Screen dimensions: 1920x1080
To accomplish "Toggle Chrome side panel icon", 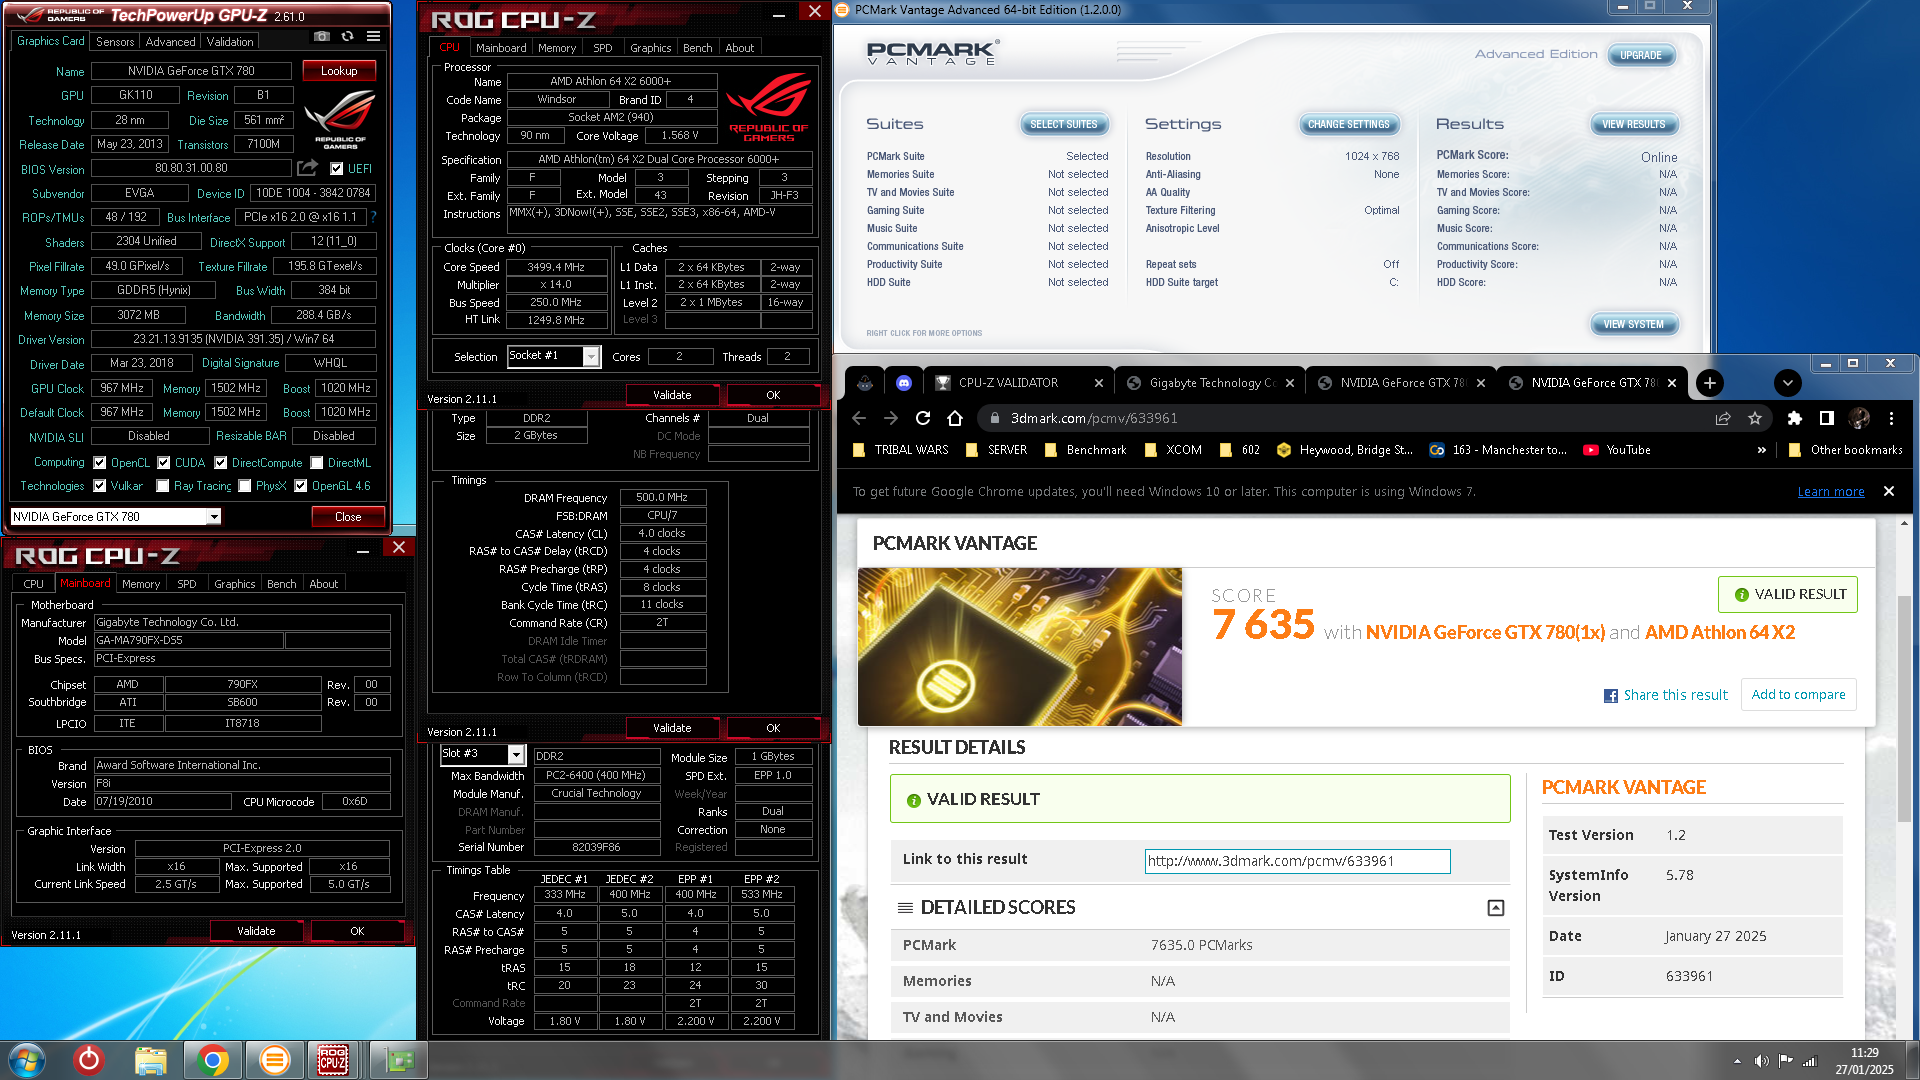I will click(1827, 418).
